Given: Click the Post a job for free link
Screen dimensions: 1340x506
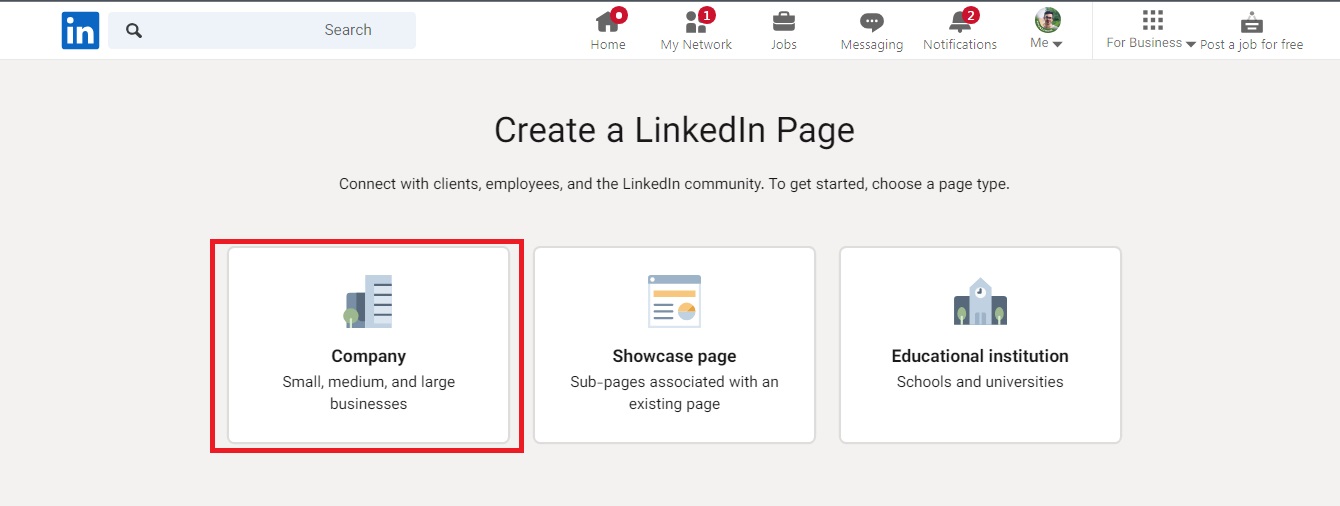Looking at the screenshot, I should 1251,44.
